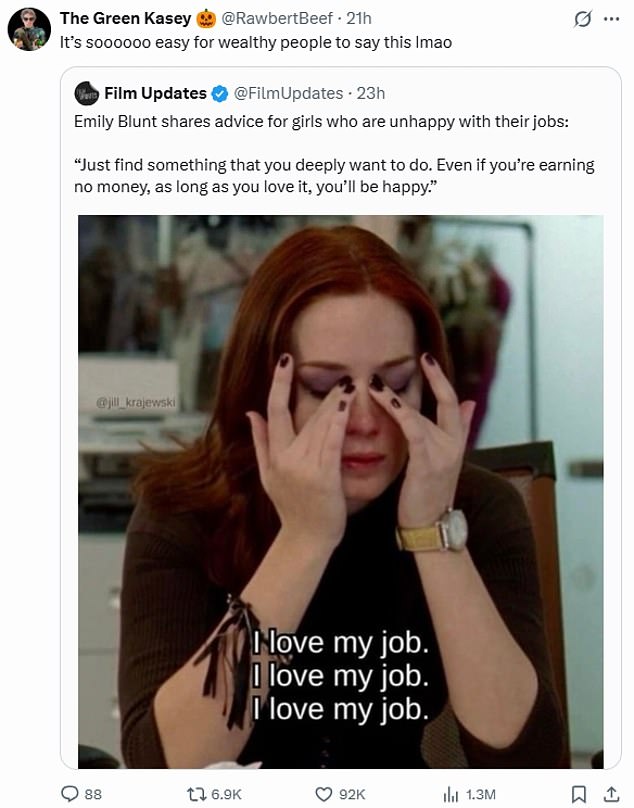Click the 21h timestamp
Screen dimensions: 634x808
coord(359,18)
